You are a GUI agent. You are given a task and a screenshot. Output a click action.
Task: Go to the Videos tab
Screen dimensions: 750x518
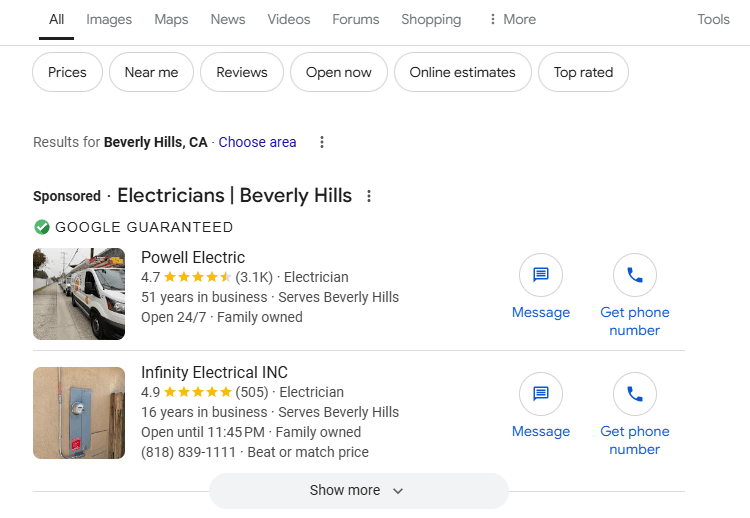coord(288,20)
